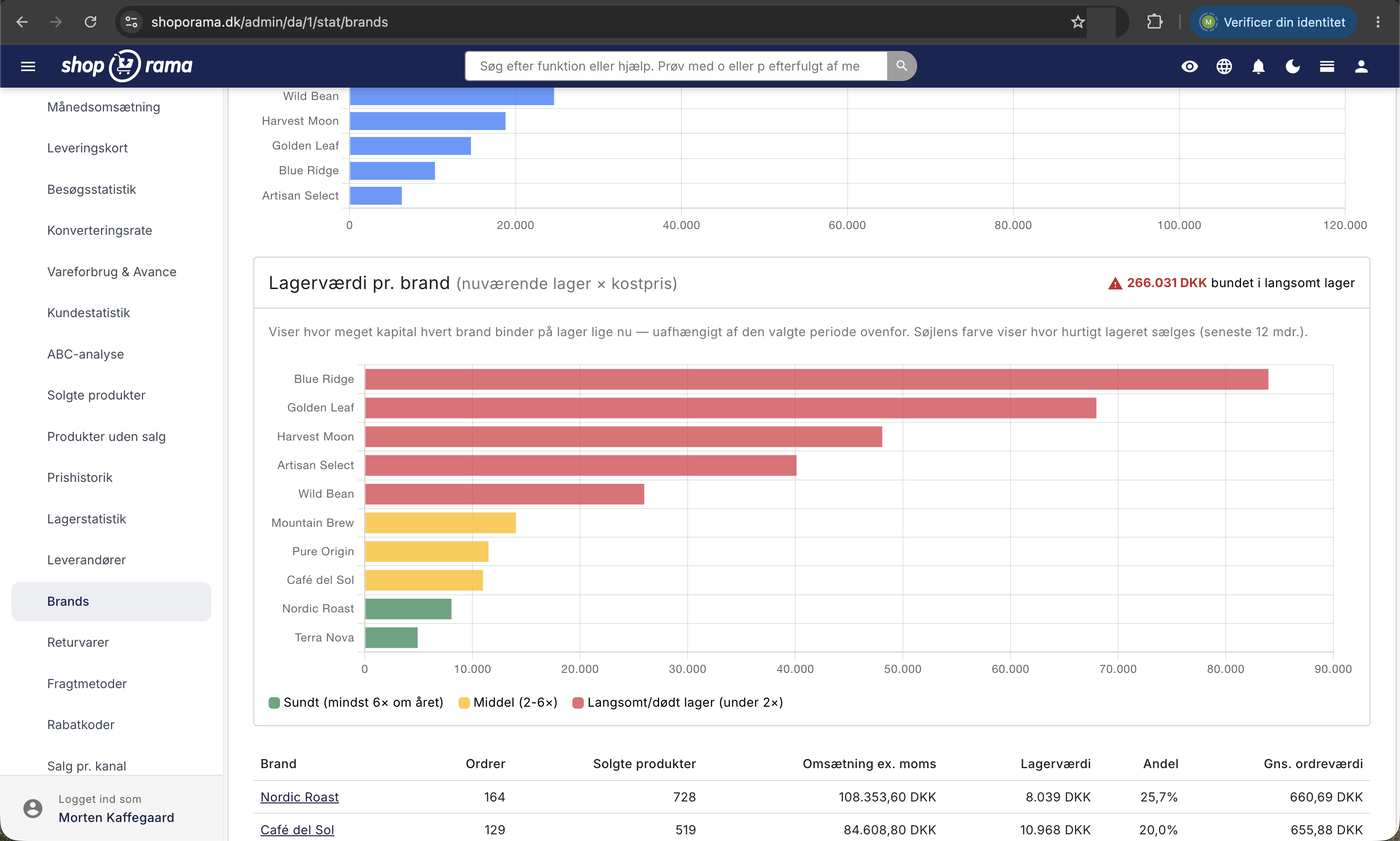
Task: Open the hamburger navigation menu
Action: pos(28,66)
